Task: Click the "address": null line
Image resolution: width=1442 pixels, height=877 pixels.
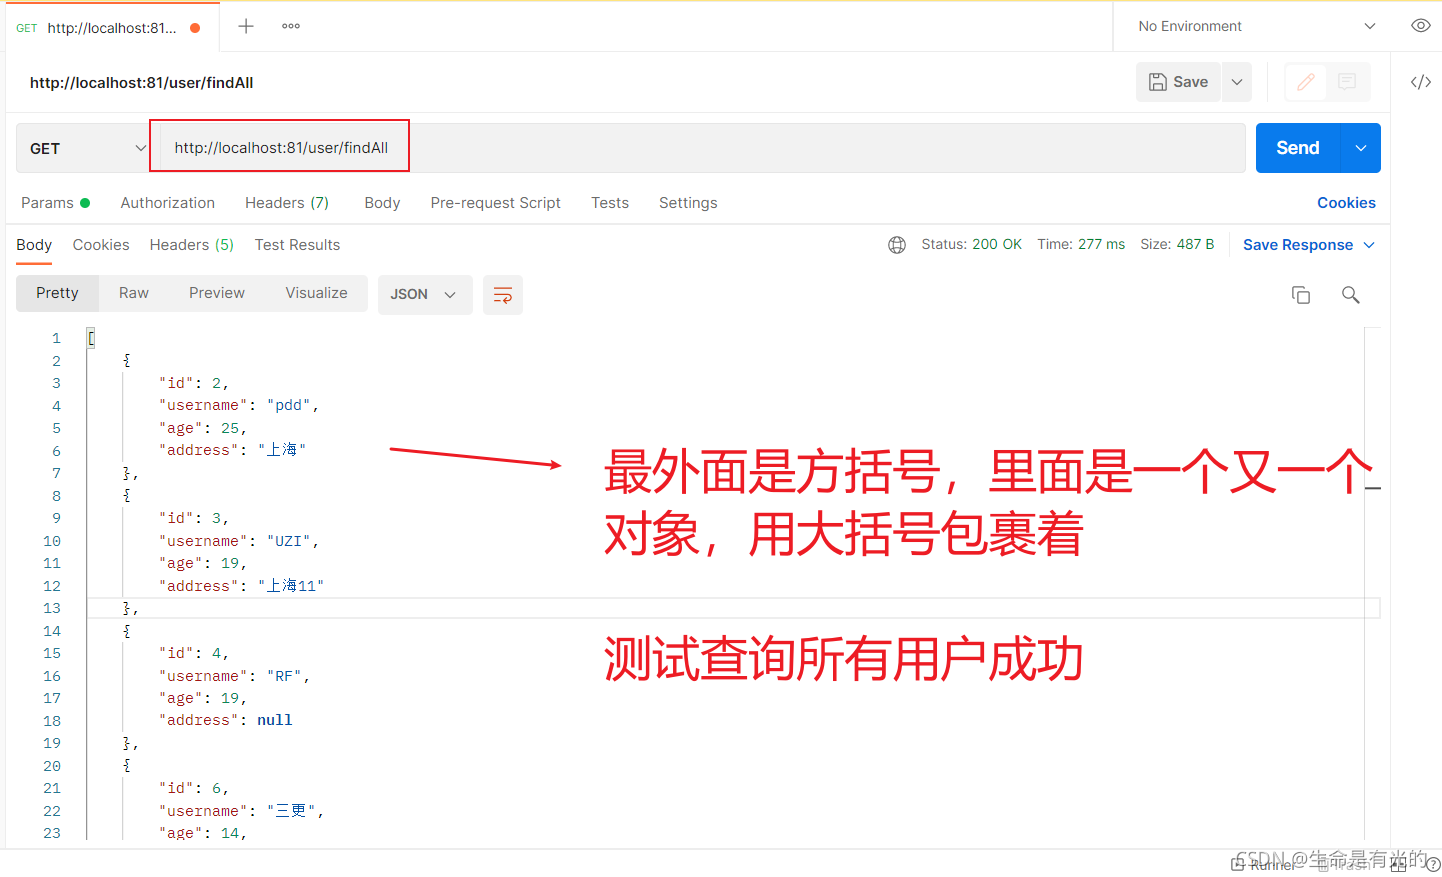Action: point(225,721)
